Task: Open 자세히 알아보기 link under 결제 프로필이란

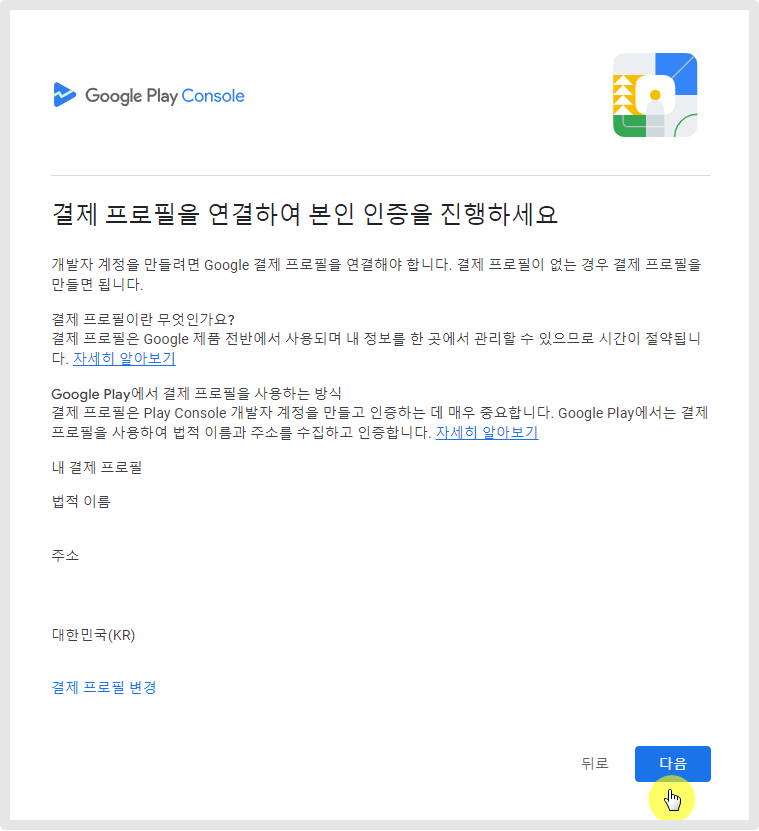Action: pyautogui.click(x=124, y=358)
